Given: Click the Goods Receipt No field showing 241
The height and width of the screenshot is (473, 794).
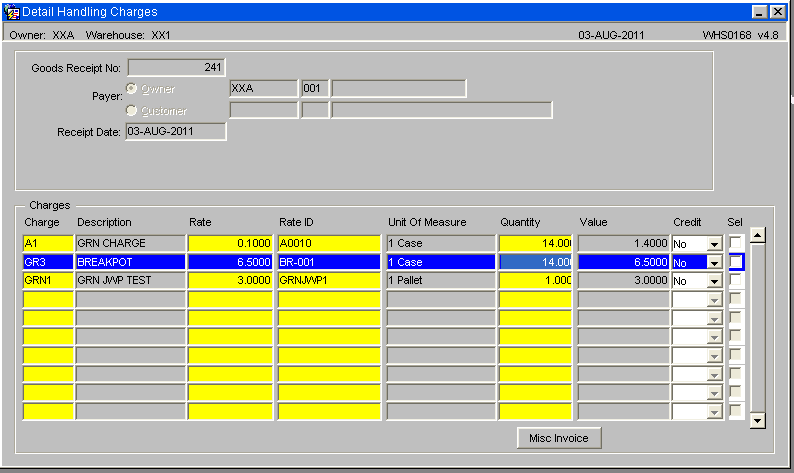Looking at the screenshot, I should 176,67.
